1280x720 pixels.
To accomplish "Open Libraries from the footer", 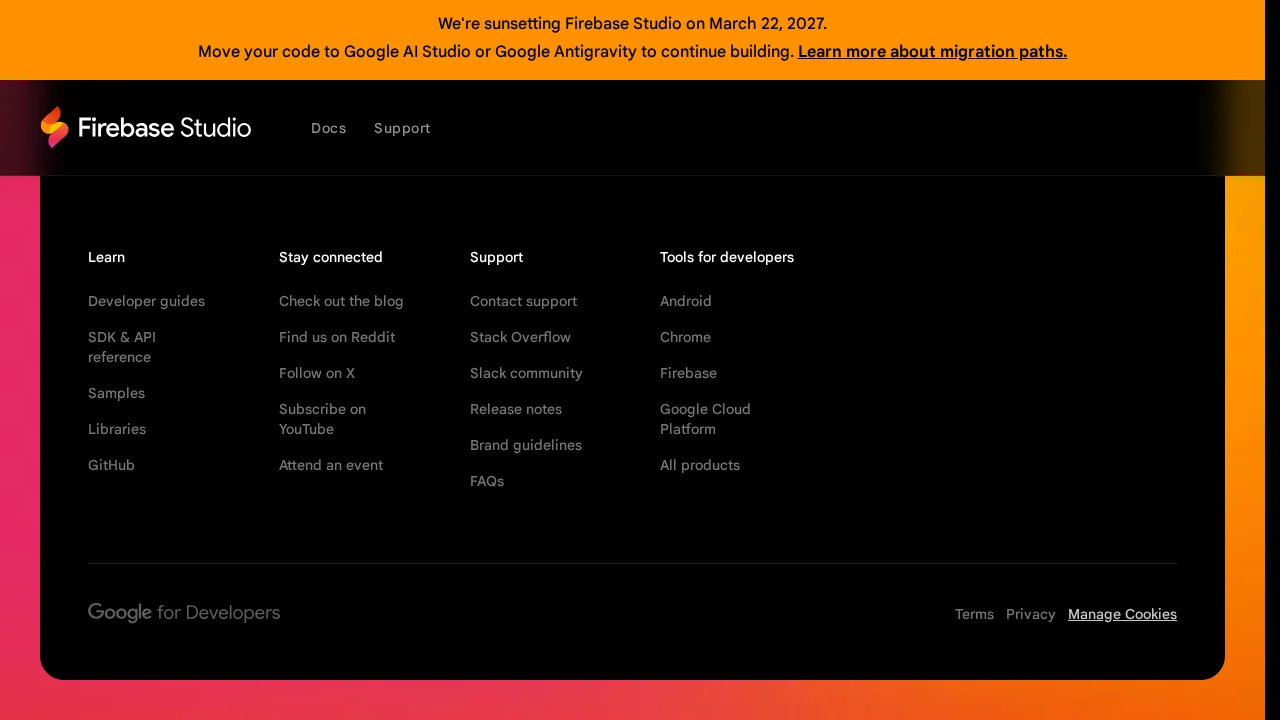I will coord(117,429).
